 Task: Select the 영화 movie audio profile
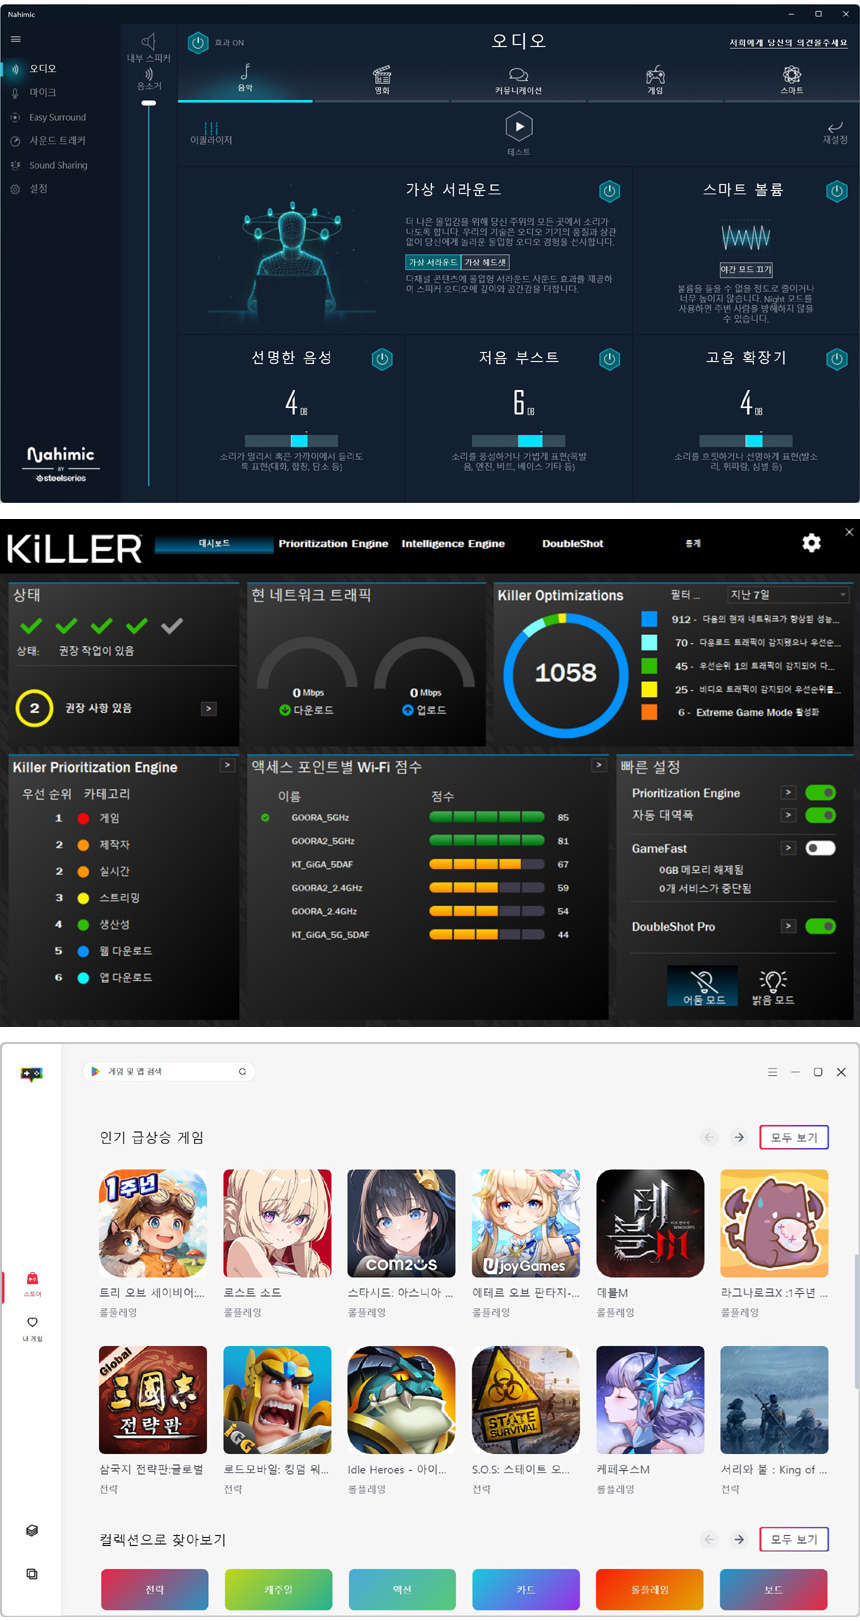pyautogui.click(x=382, y=76)
